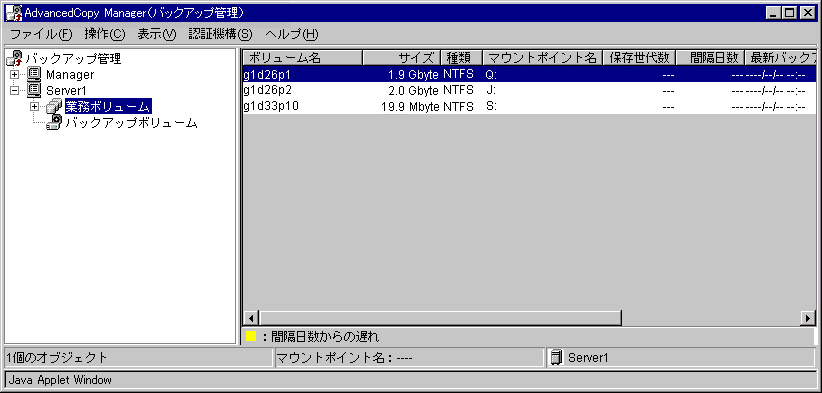
Task: Minimize the AdvancedCopy Manager window
Action: point(774,13)
